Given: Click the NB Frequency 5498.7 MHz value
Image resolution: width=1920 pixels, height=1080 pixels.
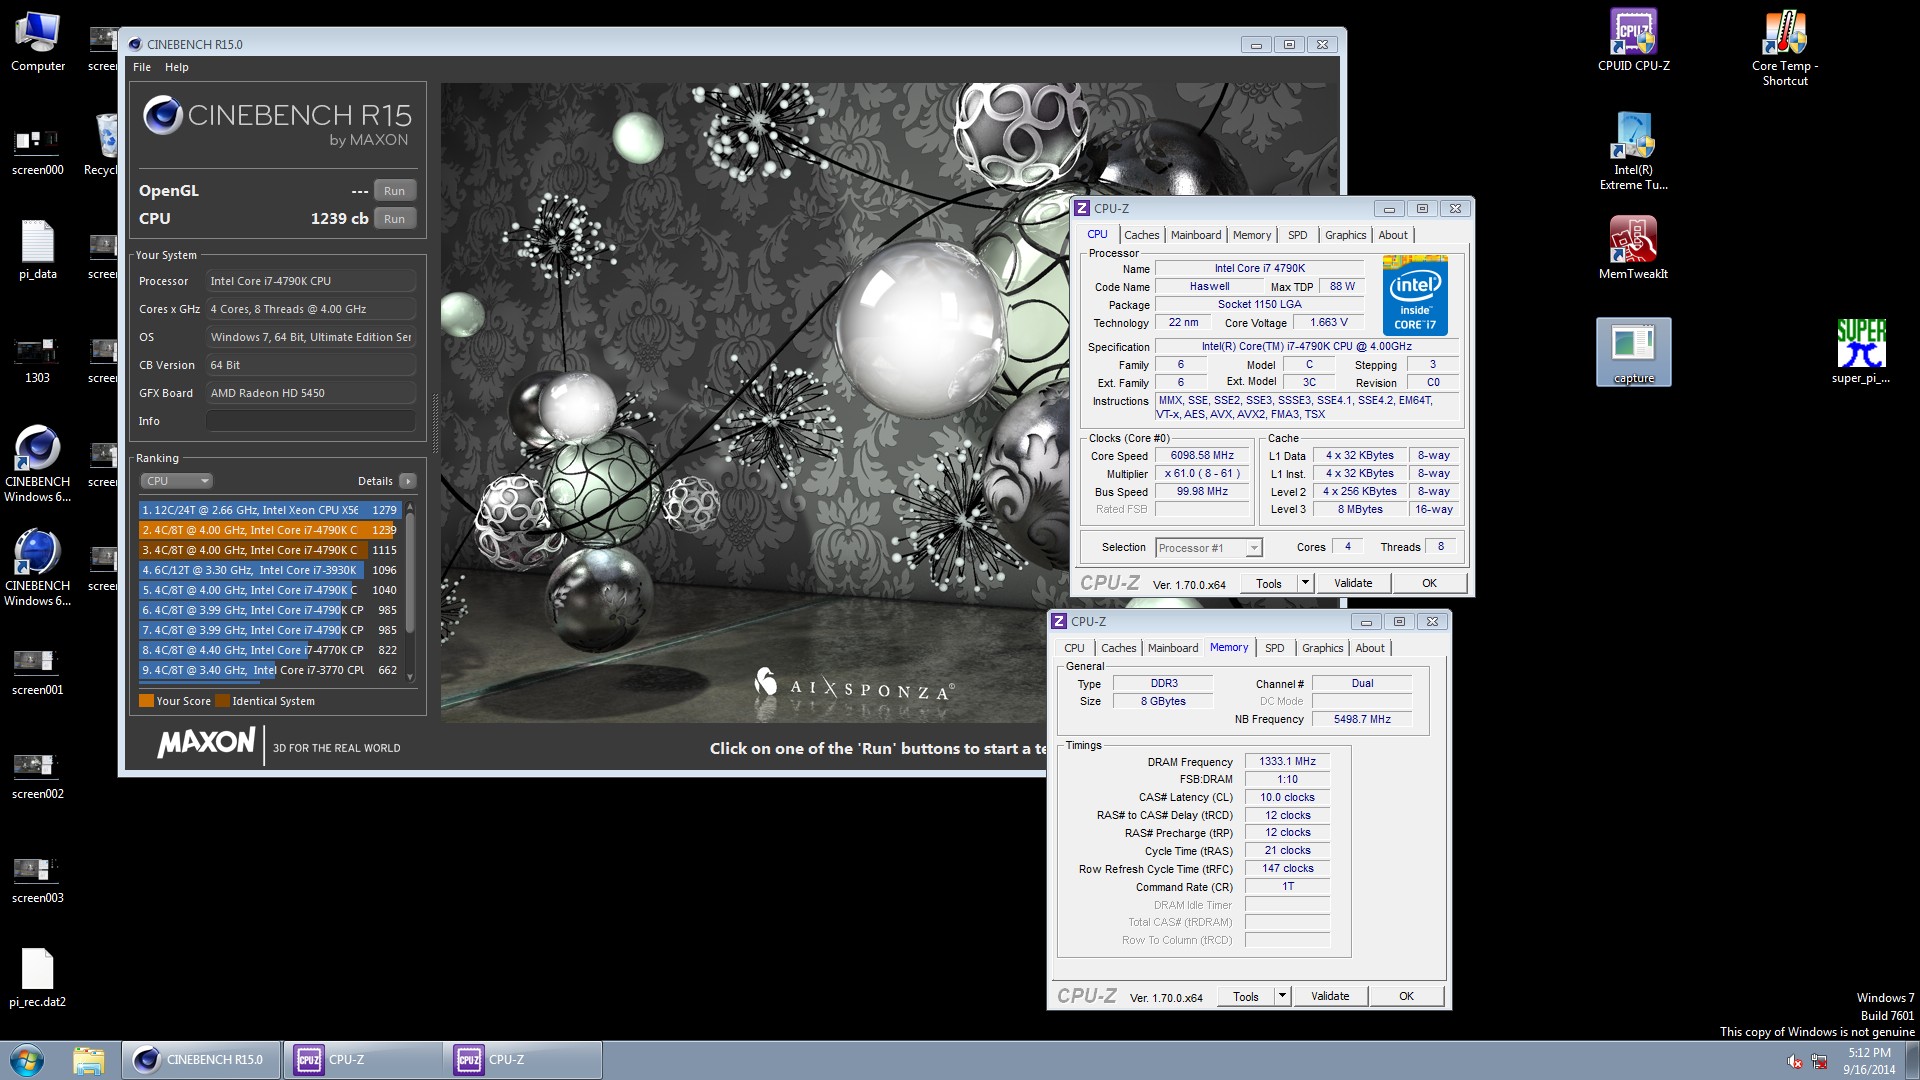Looking at the screenshot, I should [x=1362, y=719].
